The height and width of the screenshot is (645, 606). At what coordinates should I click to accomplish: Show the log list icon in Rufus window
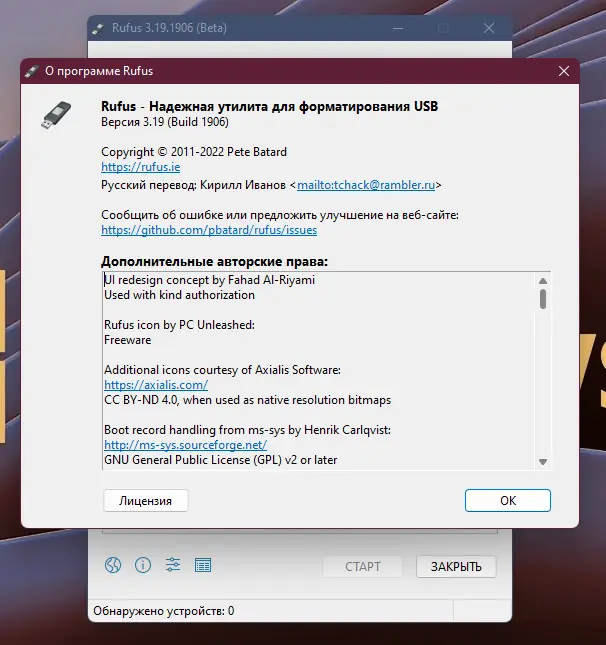203,565
